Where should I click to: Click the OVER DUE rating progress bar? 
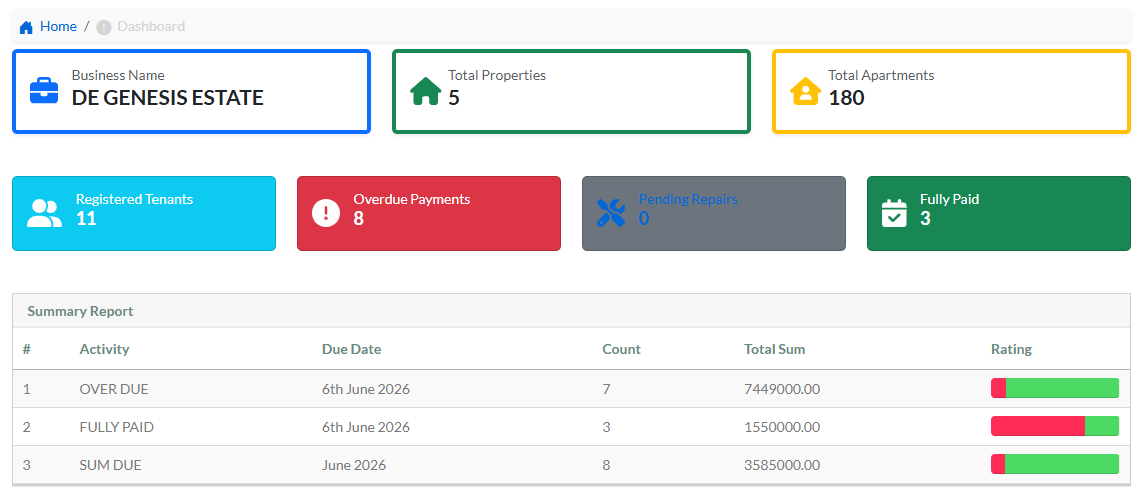tap(1055, 388)
